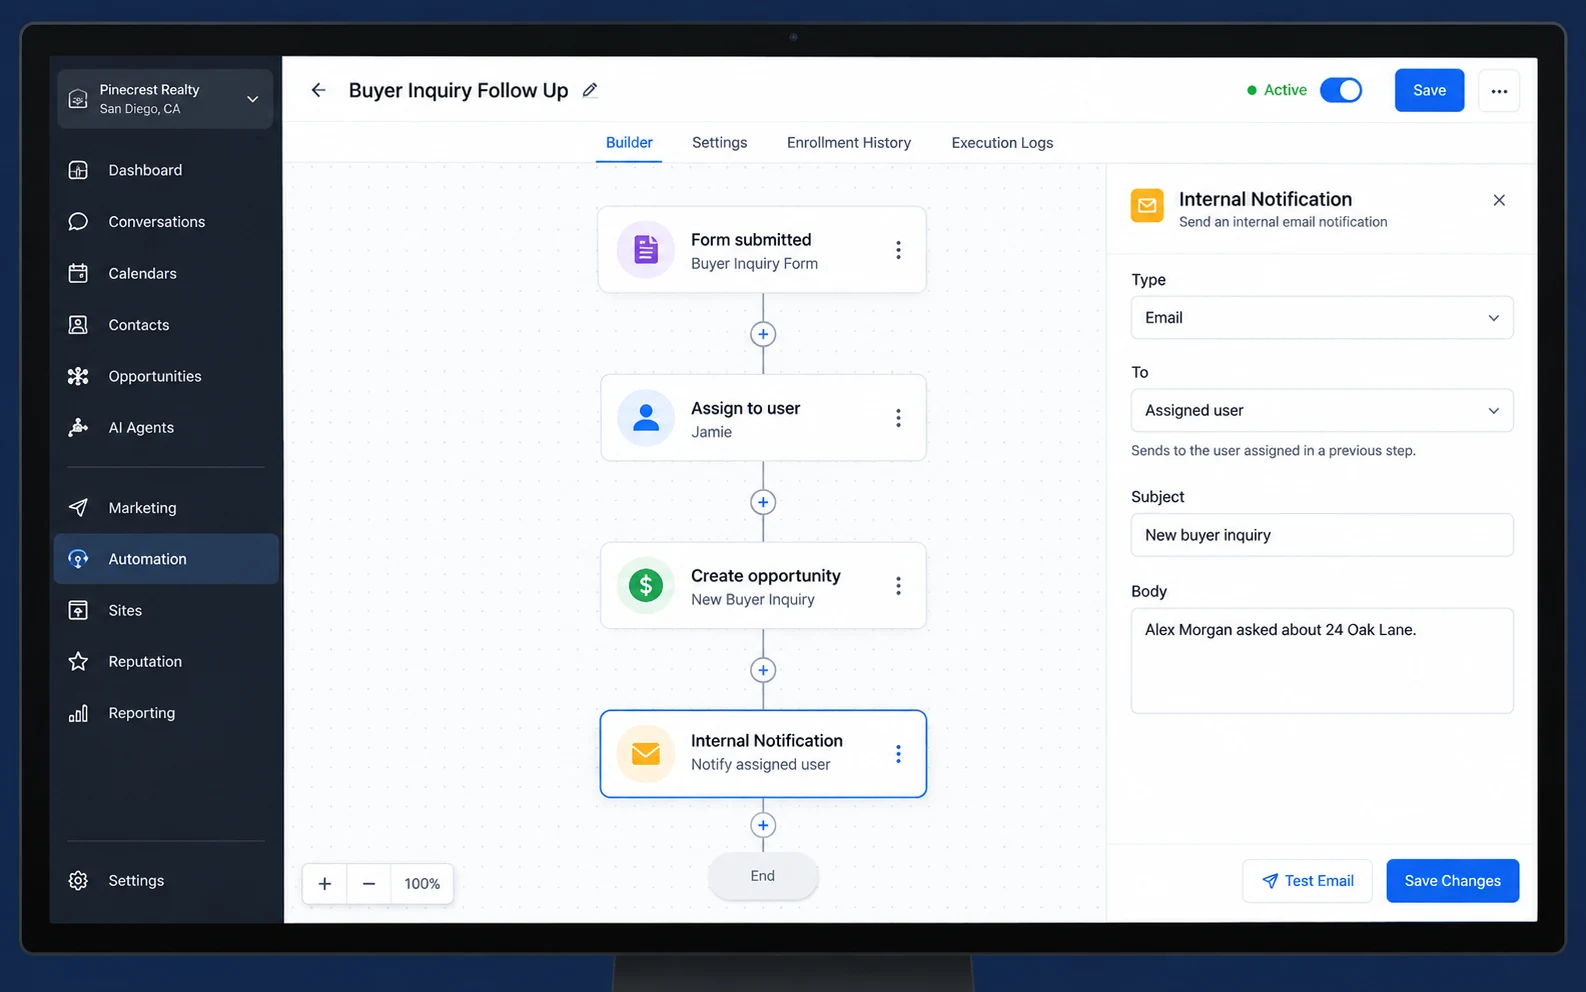Add a step before the End node
Screen dimensions: 1586x992
coord(763,825)
